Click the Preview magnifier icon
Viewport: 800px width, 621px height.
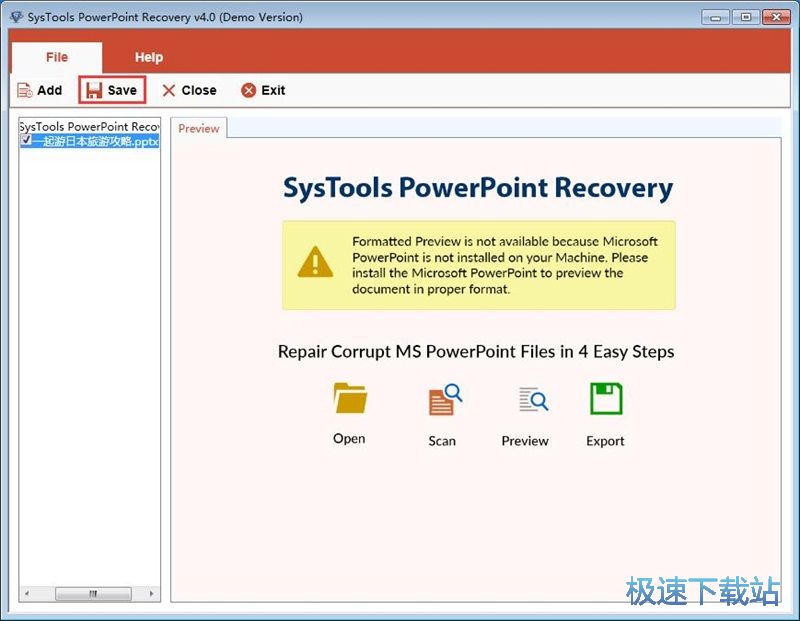(533, 400)
